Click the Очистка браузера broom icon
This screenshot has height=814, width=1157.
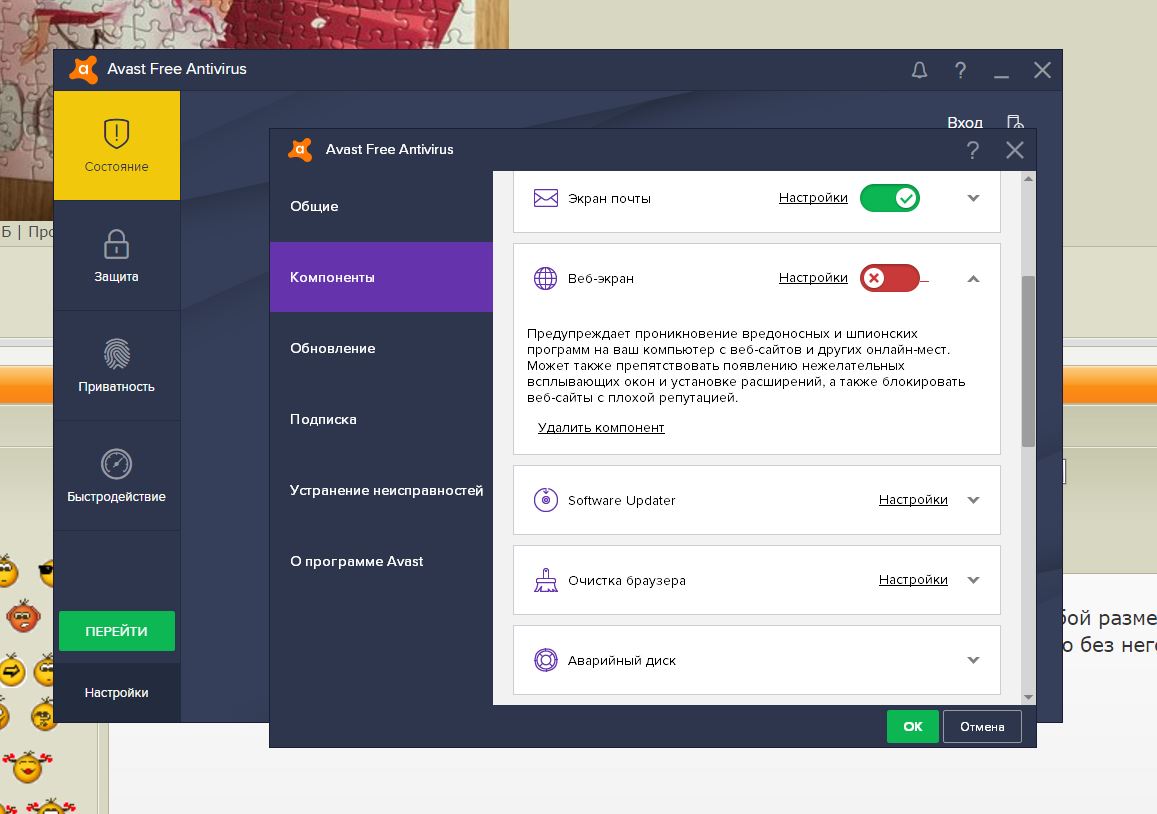click(x=545, y=580)
